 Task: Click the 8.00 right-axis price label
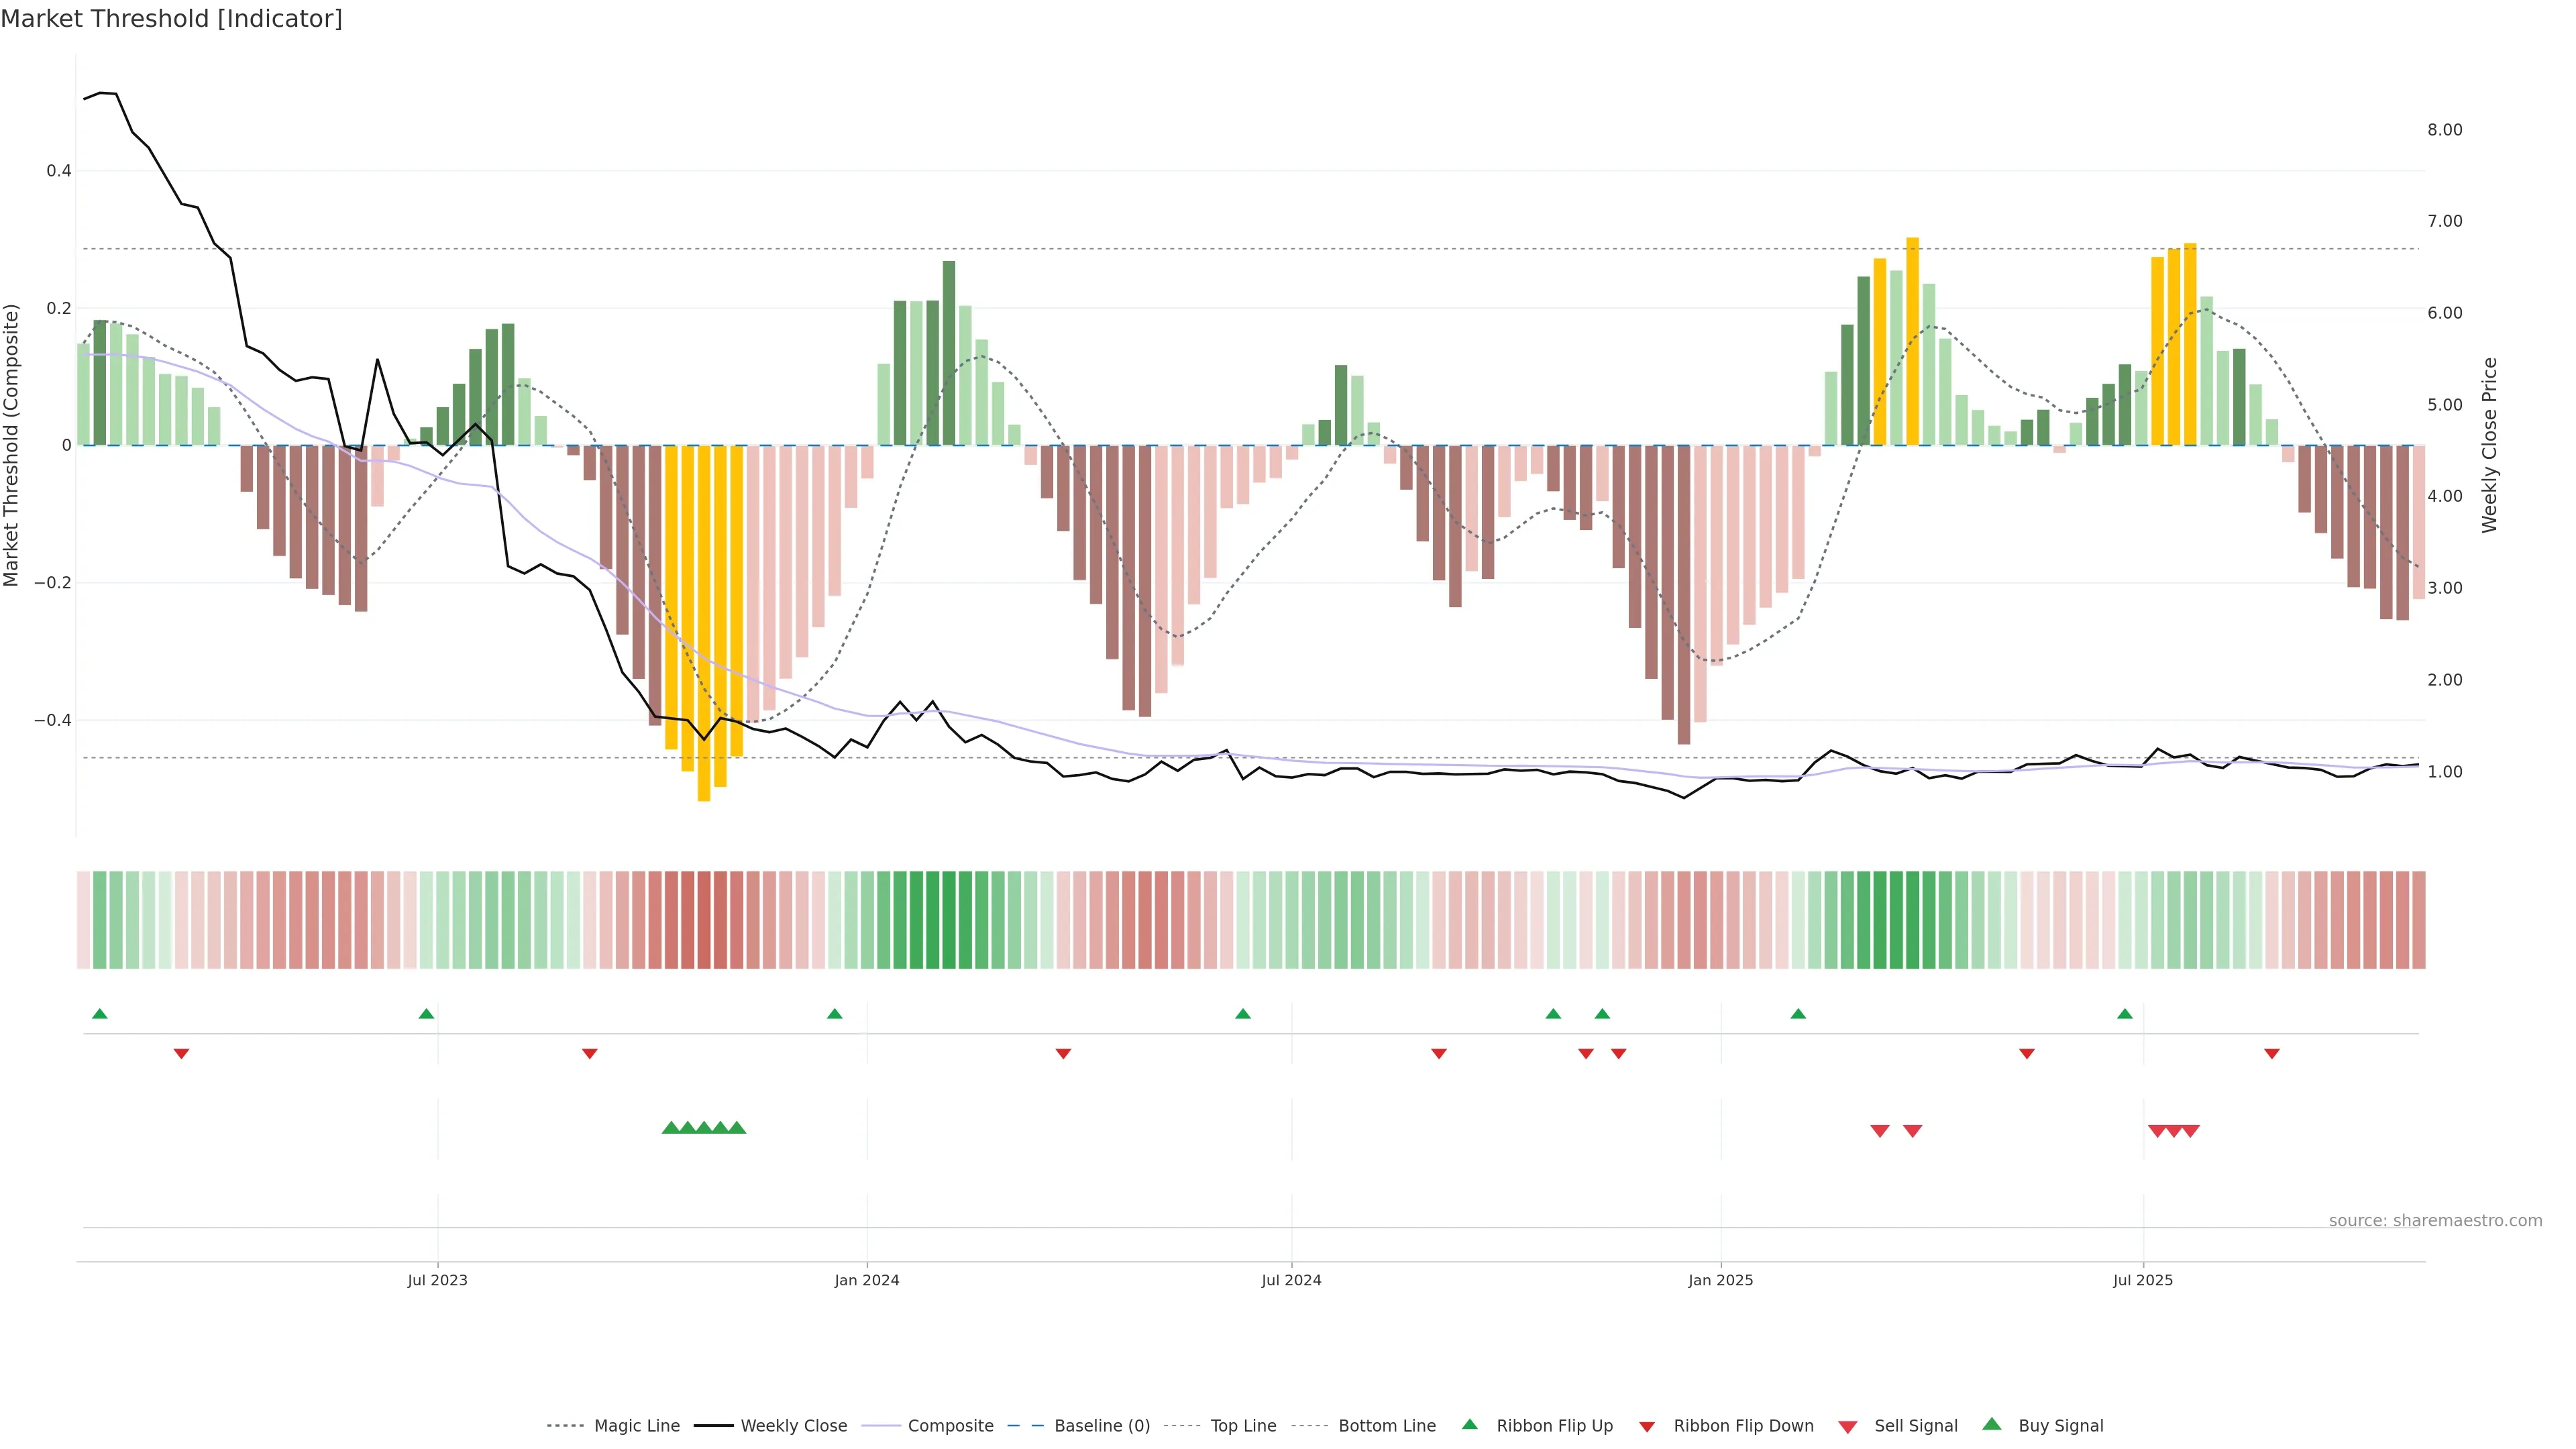point(2444,130)
